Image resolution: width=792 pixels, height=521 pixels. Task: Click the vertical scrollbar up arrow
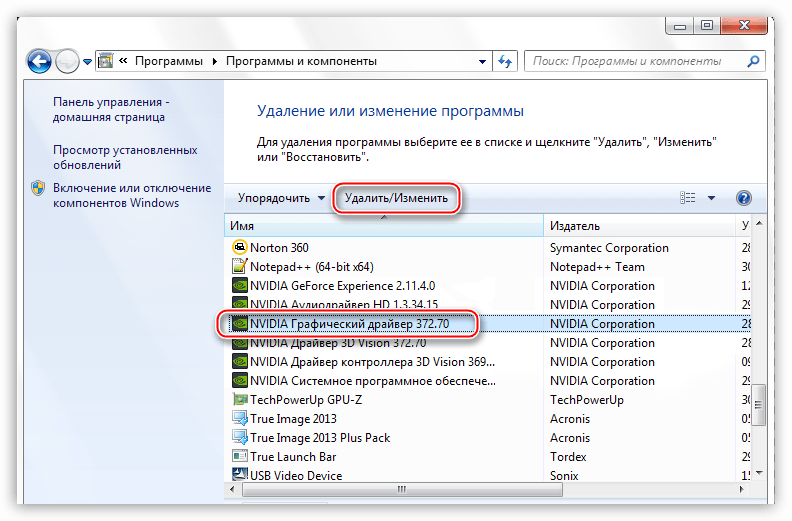pos(759,223)
